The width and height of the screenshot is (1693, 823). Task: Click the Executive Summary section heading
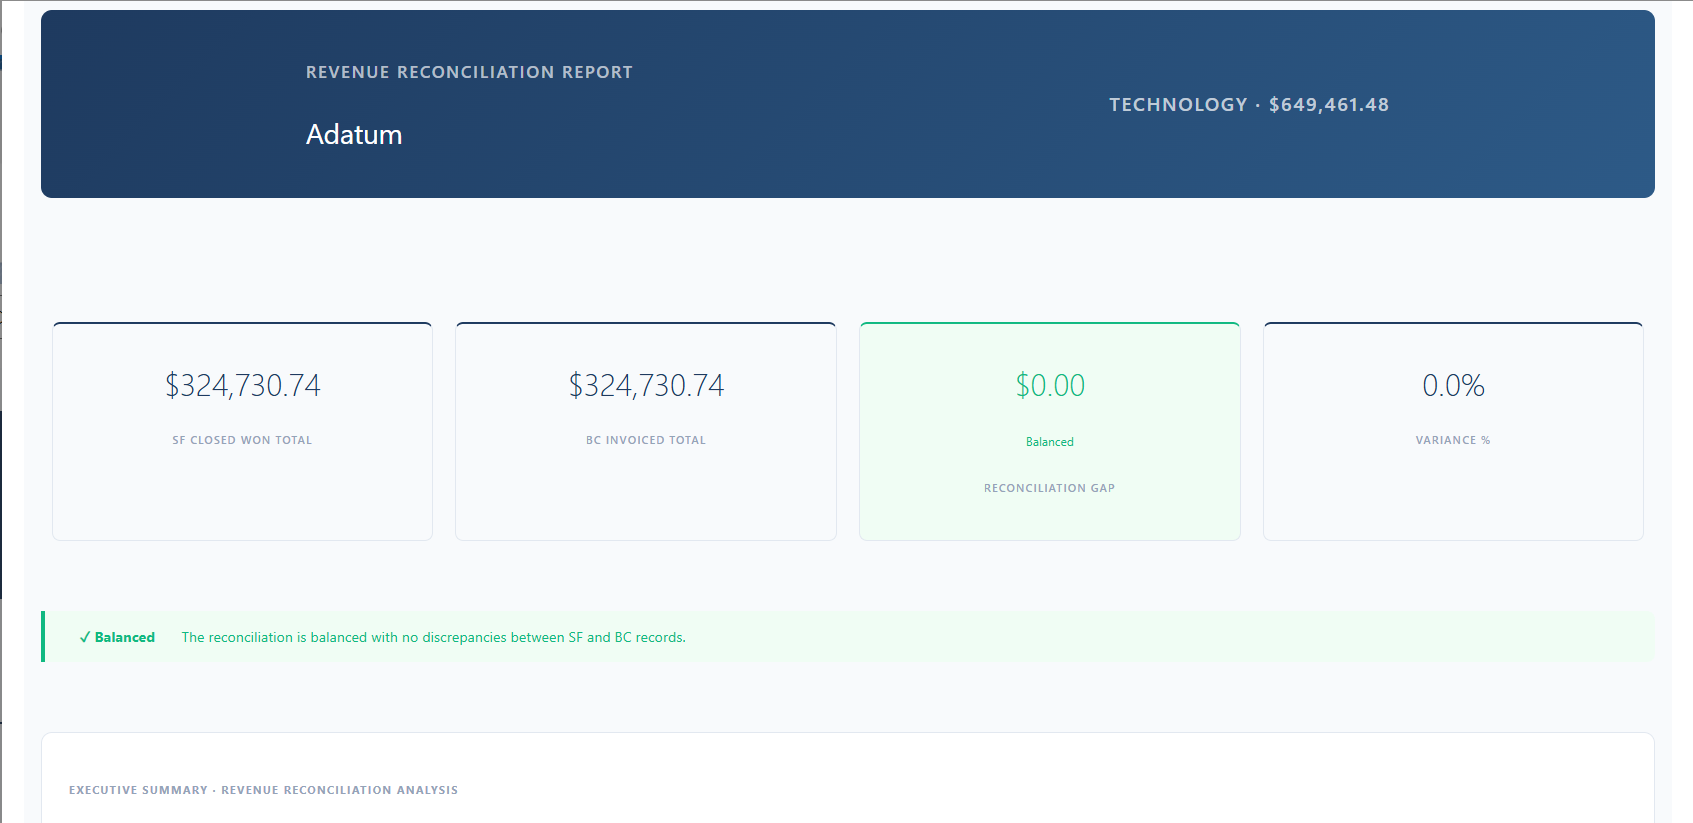coord(263,790)
